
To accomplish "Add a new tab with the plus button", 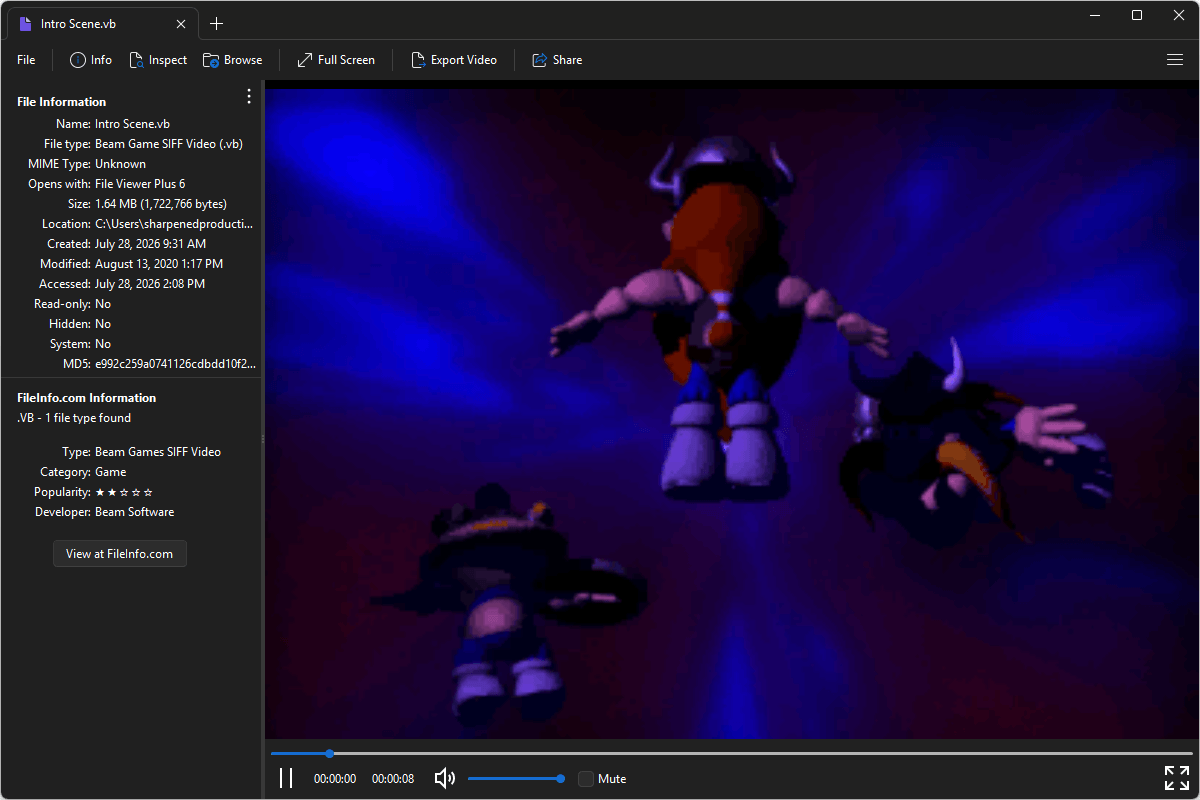I will click(217, 24).
